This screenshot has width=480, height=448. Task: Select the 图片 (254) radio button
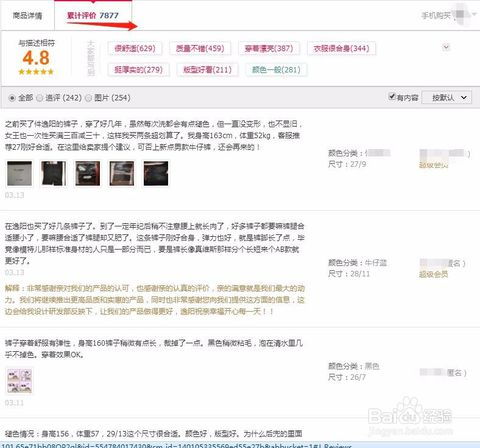pyautogui.click(x=88, y=98)
